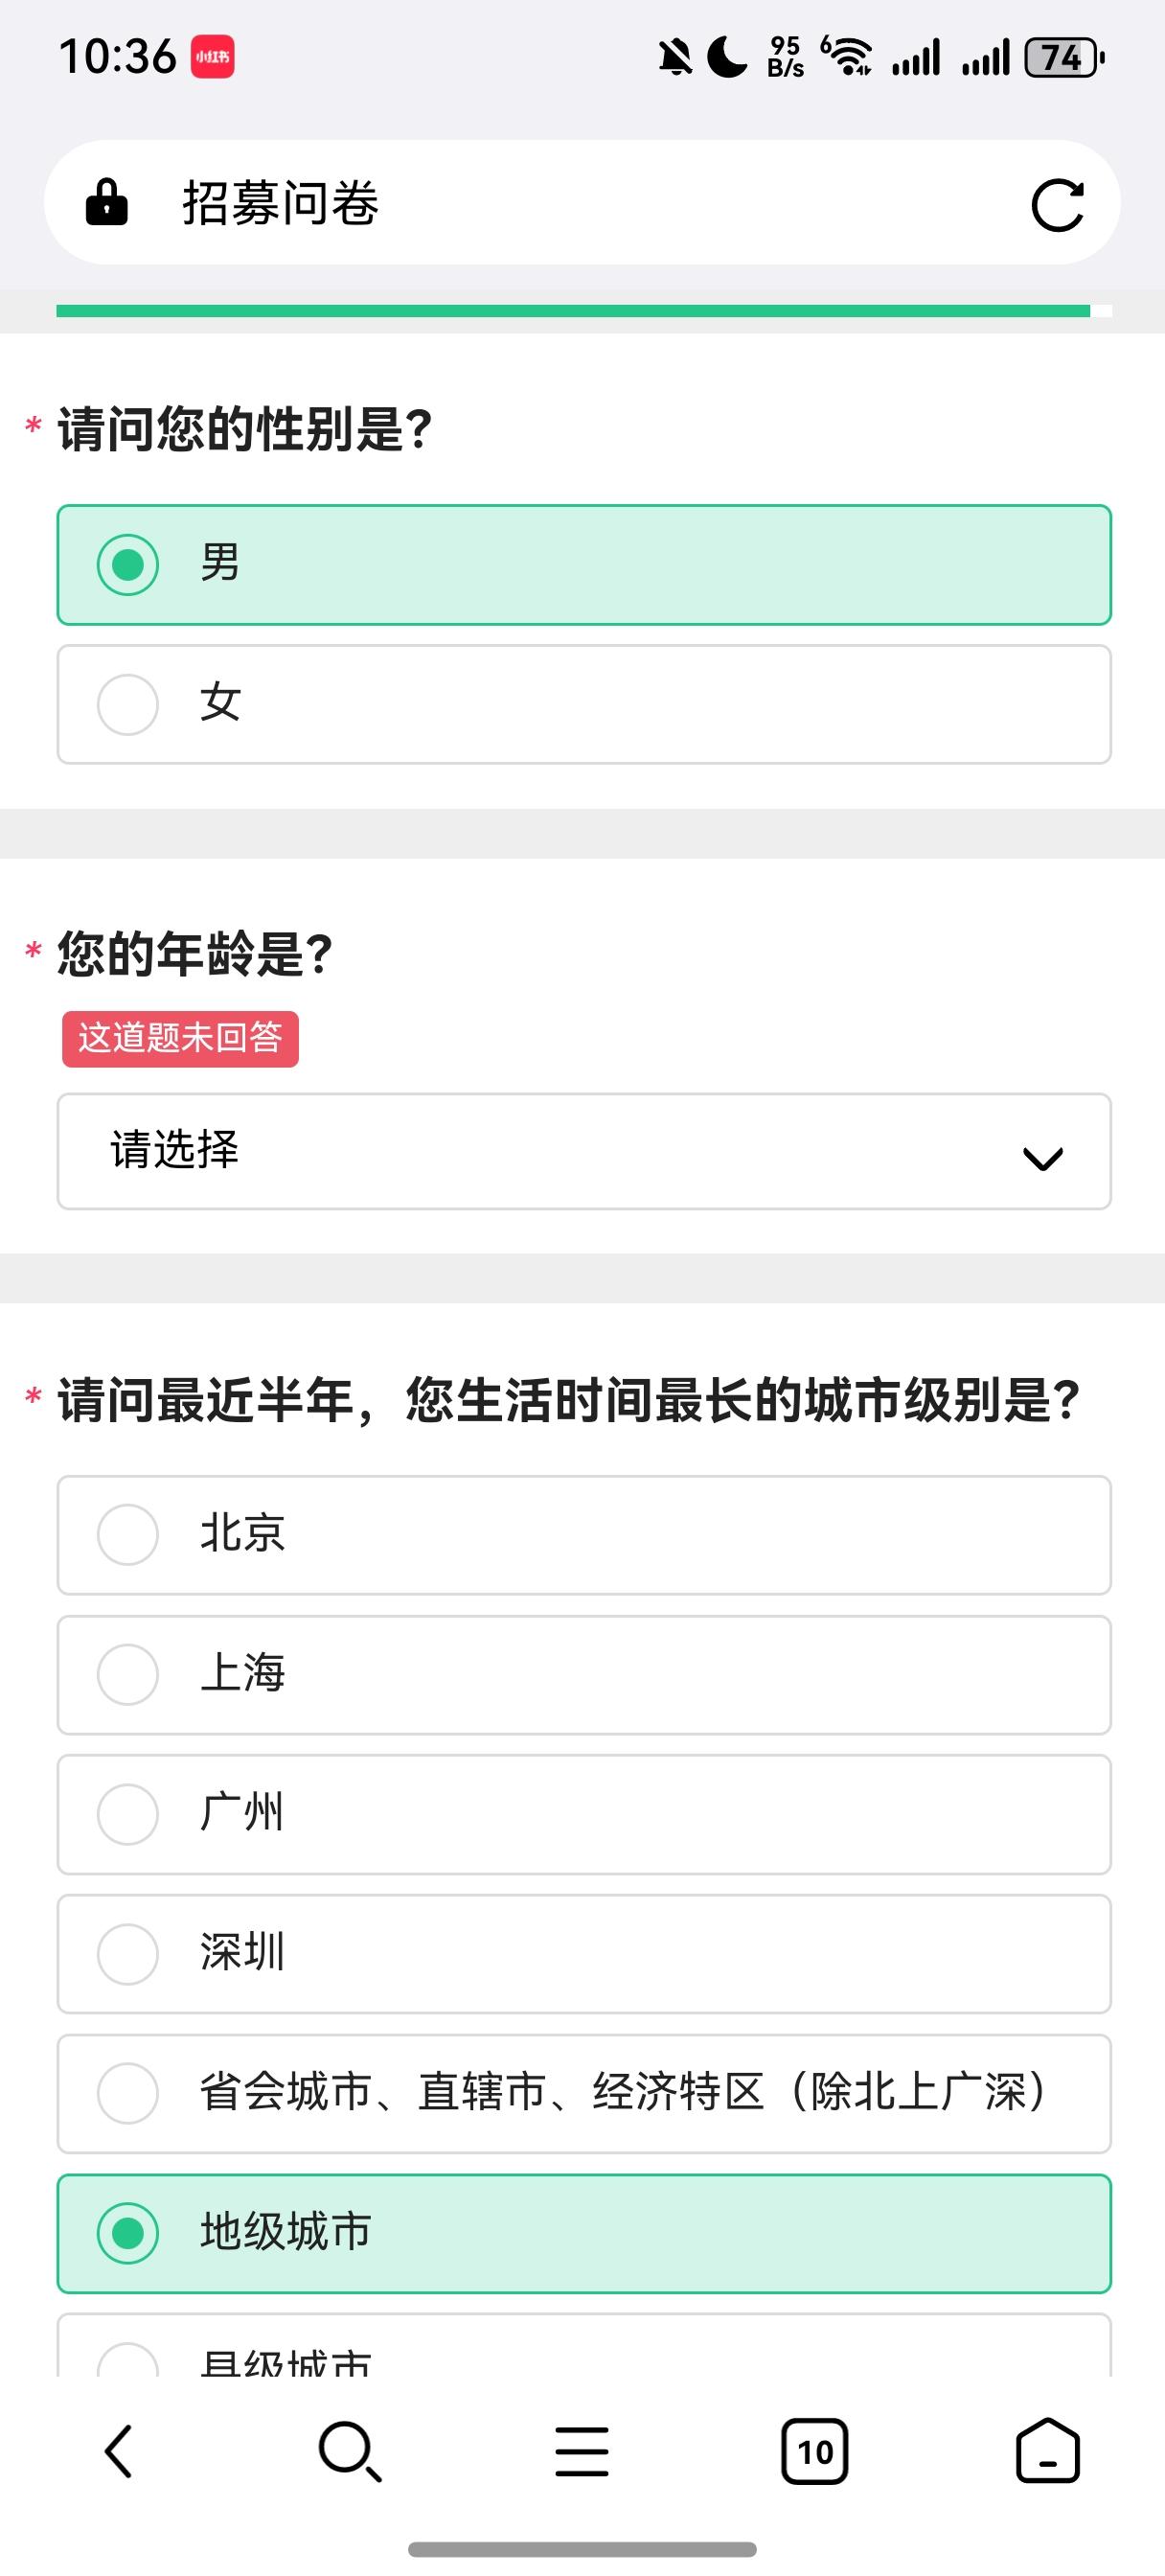Click the green survey progress bar

pos(572,311)
